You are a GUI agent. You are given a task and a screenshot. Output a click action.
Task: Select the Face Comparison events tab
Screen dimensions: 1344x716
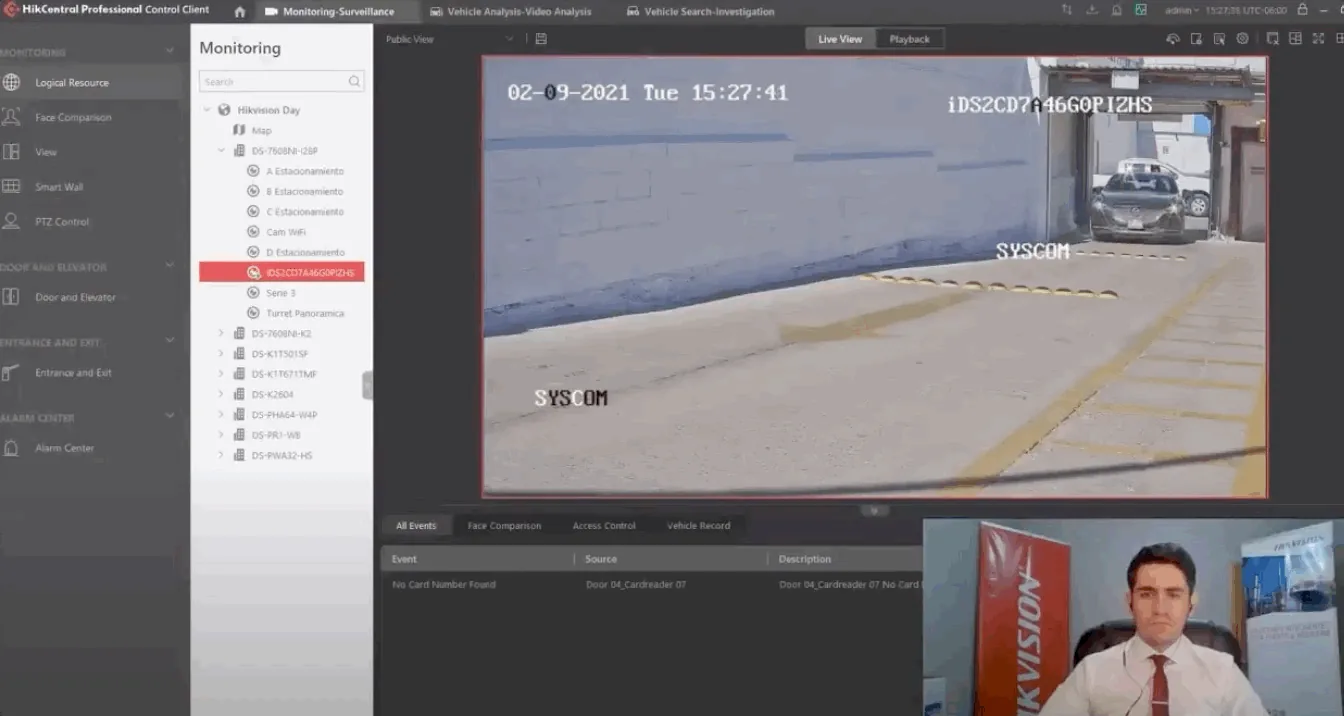504,525
